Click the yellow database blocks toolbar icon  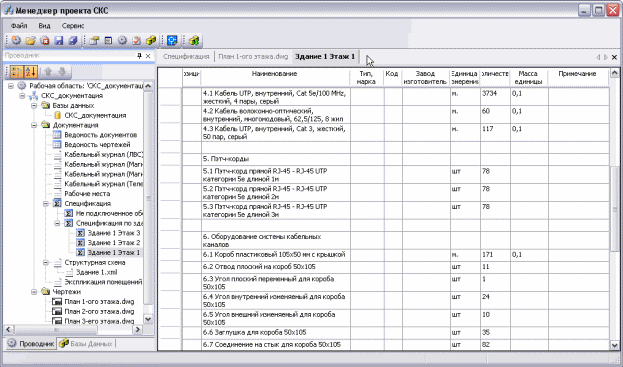[151, 41]
